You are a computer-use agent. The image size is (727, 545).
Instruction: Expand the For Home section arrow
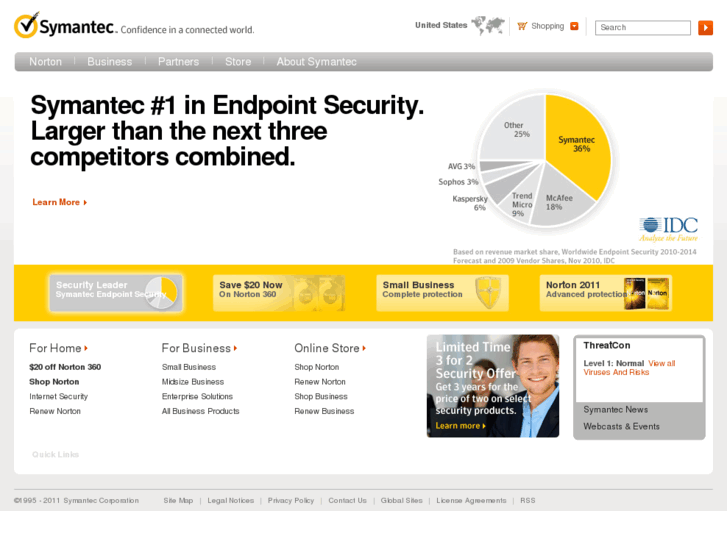point(86,348)
